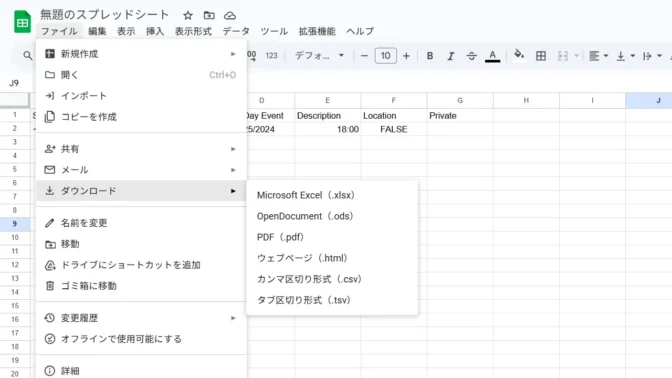Open the 編集 menu
Screen dimensions: 672x378
(97, 31)
